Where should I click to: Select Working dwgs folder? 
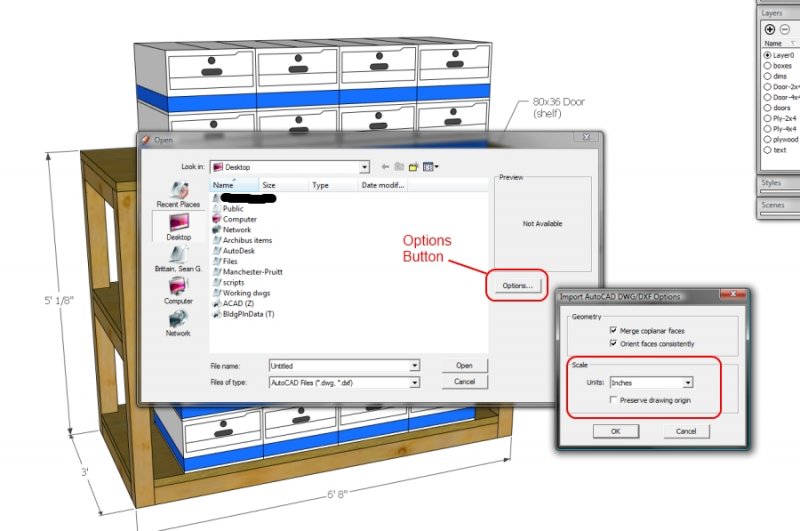(x=241, y=293)
